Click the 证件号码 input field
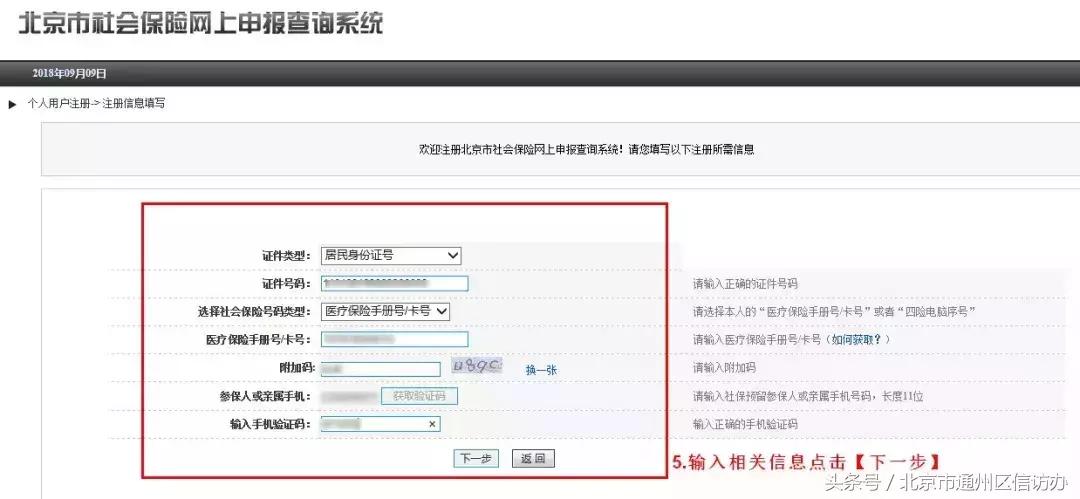 394,283
